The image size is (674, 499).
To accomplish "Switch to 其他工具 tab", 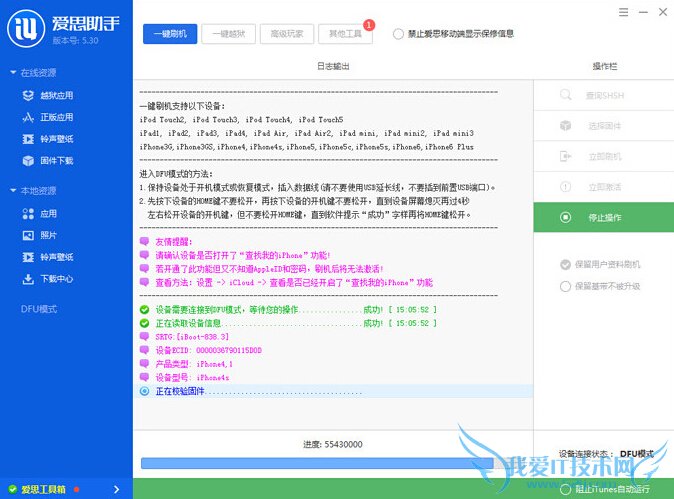I will click(x=345, y=34).
